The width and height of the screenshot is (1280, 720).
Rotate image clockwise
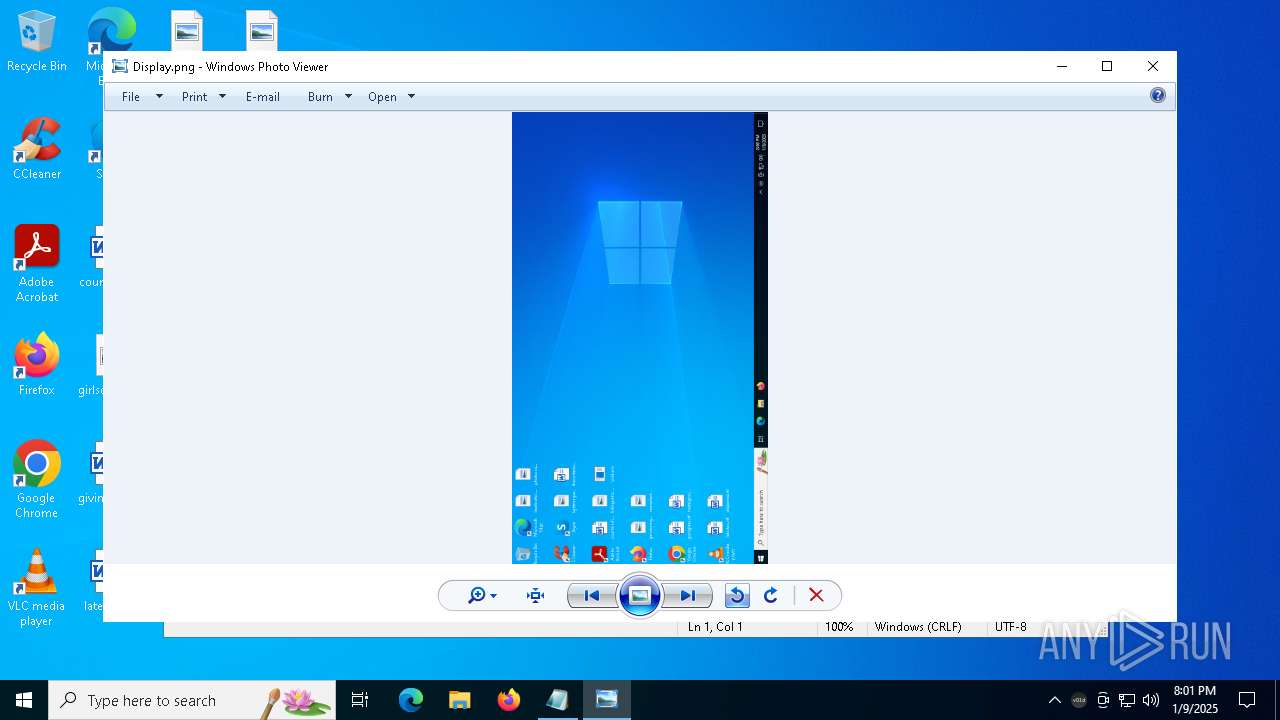[771, 596]
